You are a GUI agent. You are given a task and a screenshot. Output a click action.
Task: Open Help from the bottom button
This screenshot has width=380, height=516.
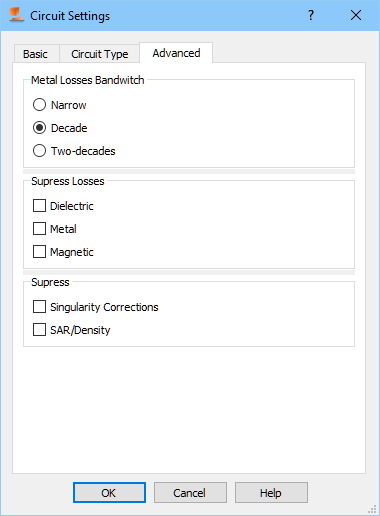pos(271,493)
